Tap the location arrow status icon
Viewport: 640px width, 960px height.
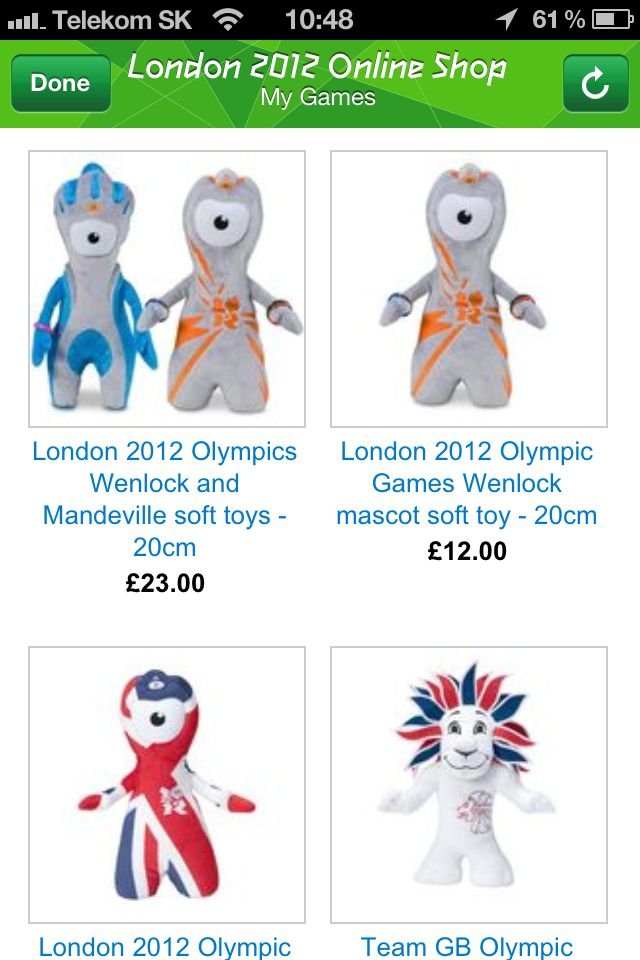pos(506,20)
